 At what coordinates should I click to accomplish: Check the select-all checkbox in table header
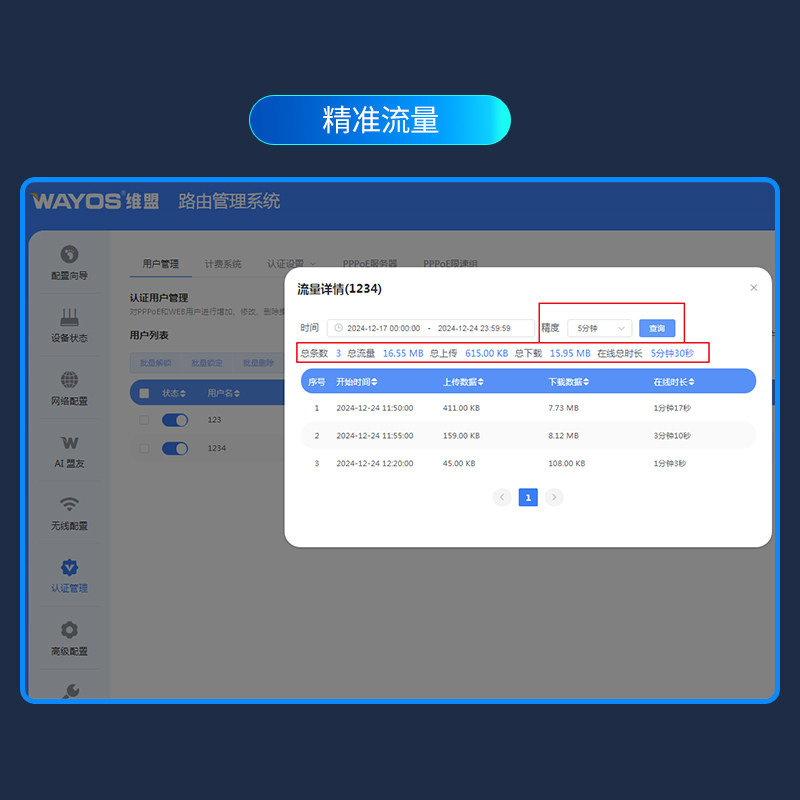click(145, 392)
